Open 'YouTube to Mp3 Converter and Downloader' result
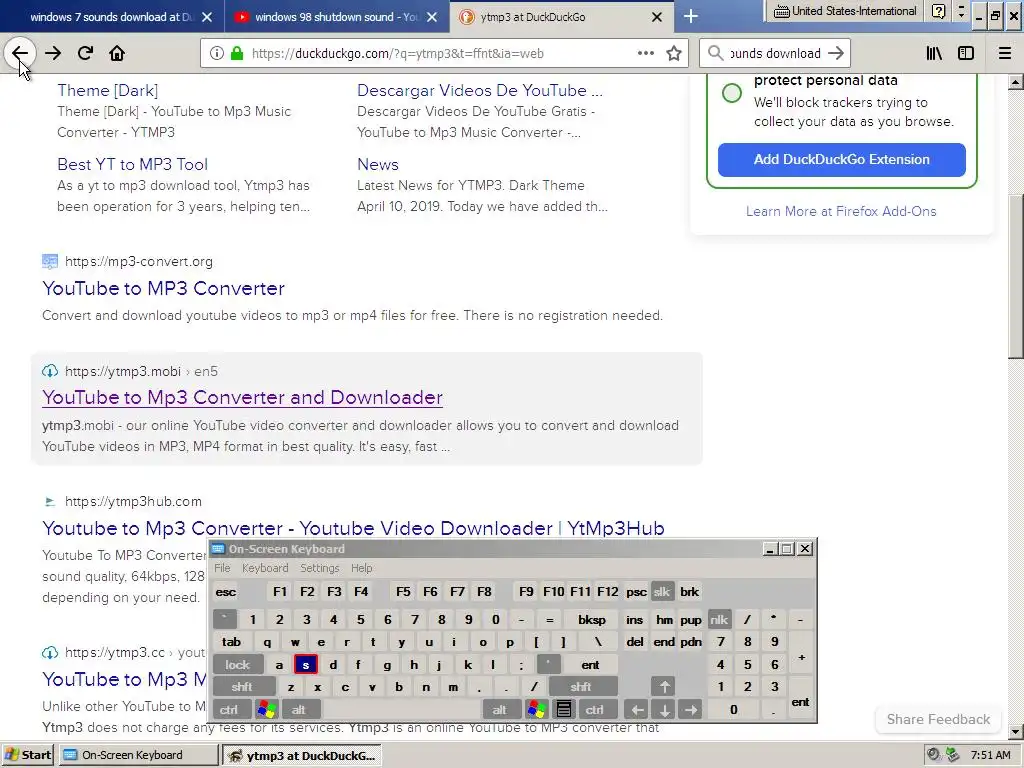The height and width of the screenshot is (768, 1024). (x=242, y=397)
